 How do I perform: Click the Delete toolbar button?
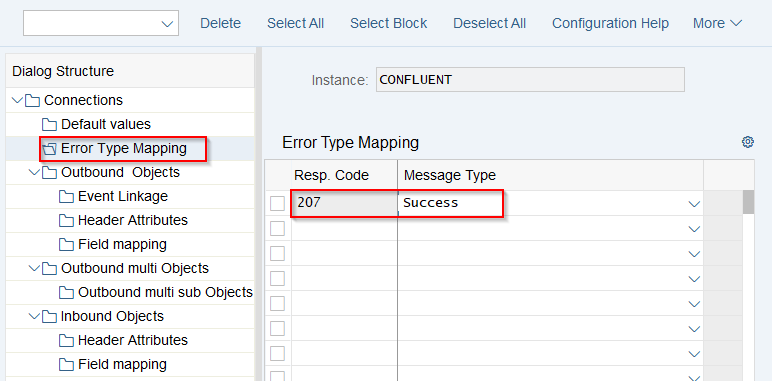[x=221, y=23]
